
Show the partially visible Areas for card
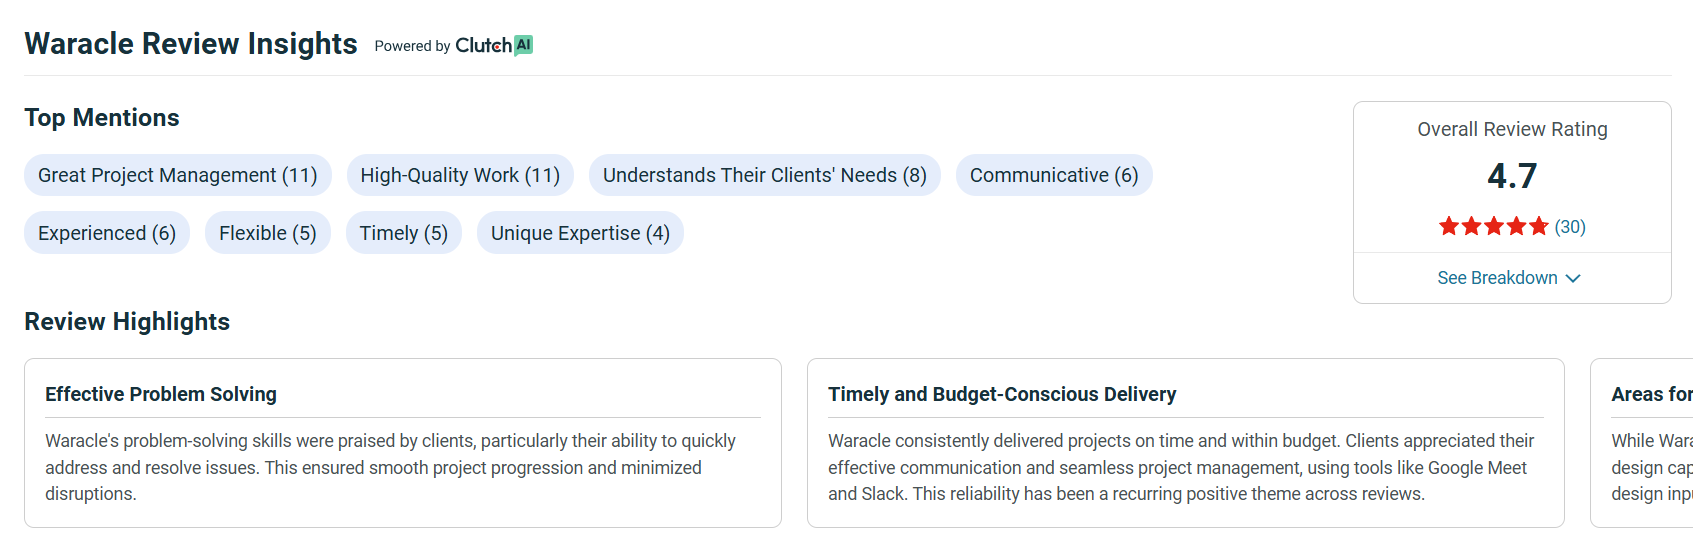pos(1642,443)
